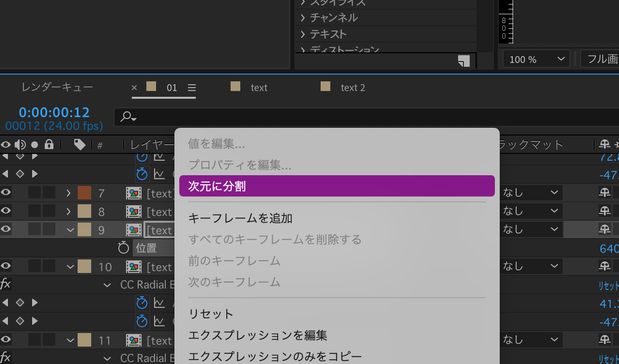Open layer 10 track matte なし dropdown
The height and width of the screenshot is (364, 619).
531,266
